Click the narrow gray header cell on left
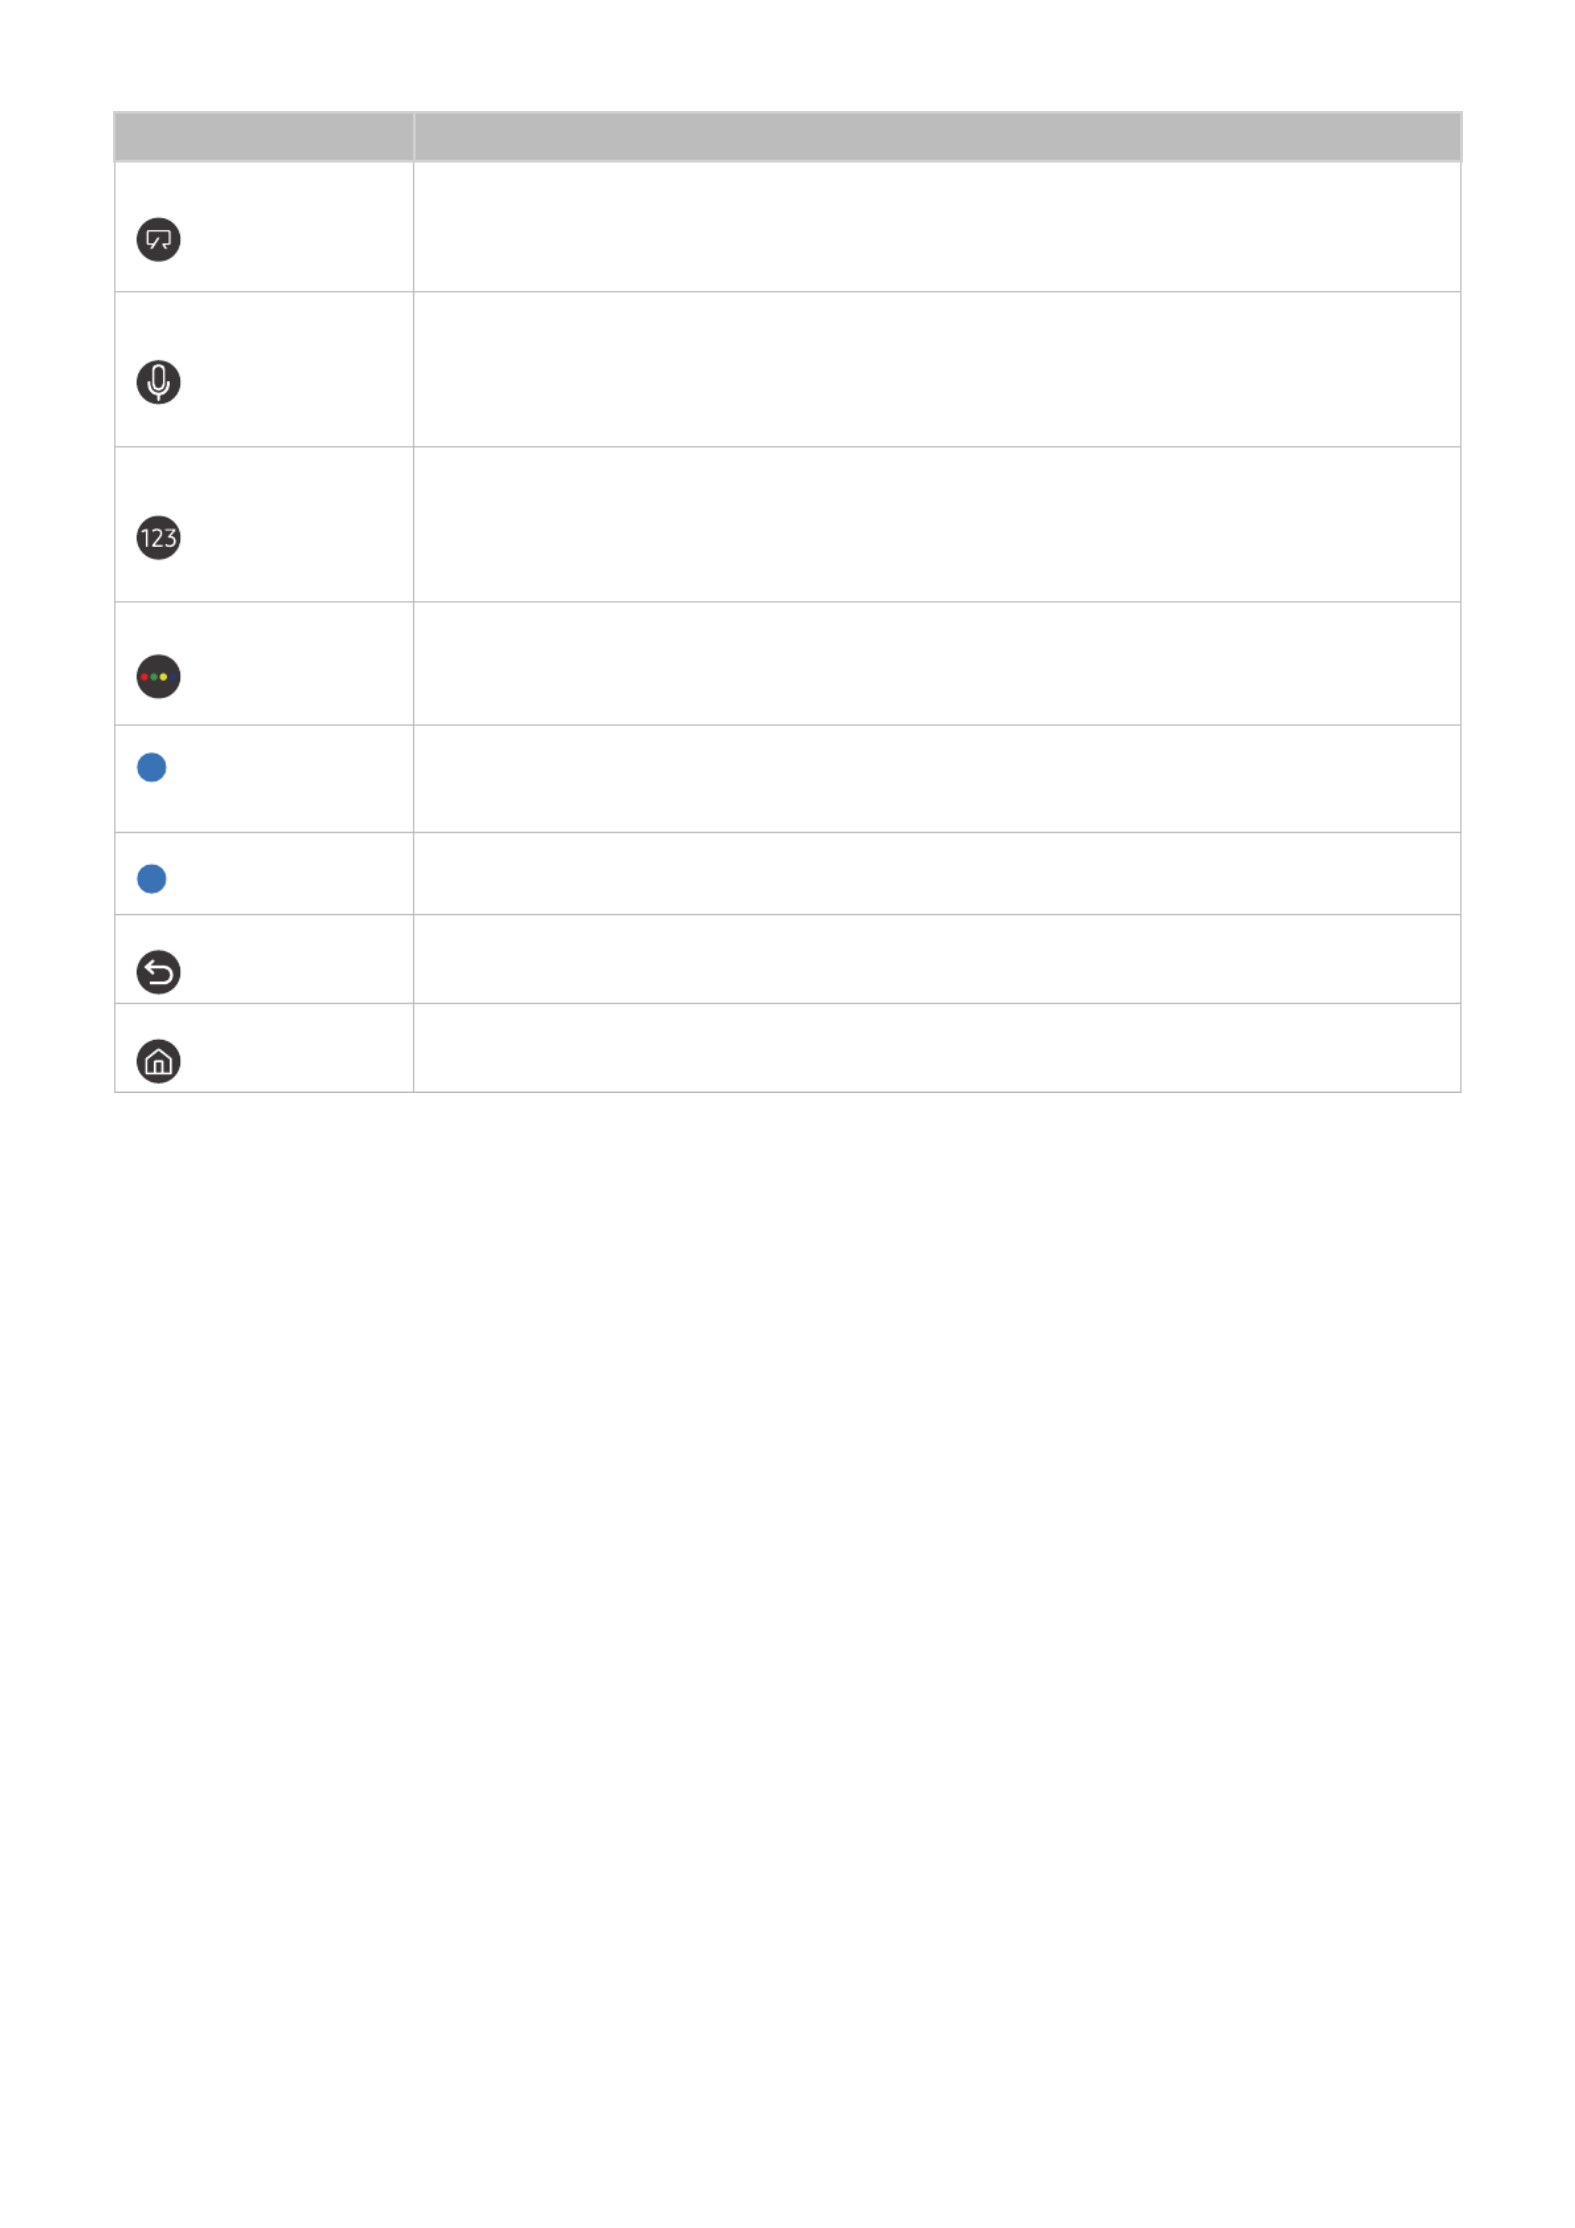 [264, 137]
